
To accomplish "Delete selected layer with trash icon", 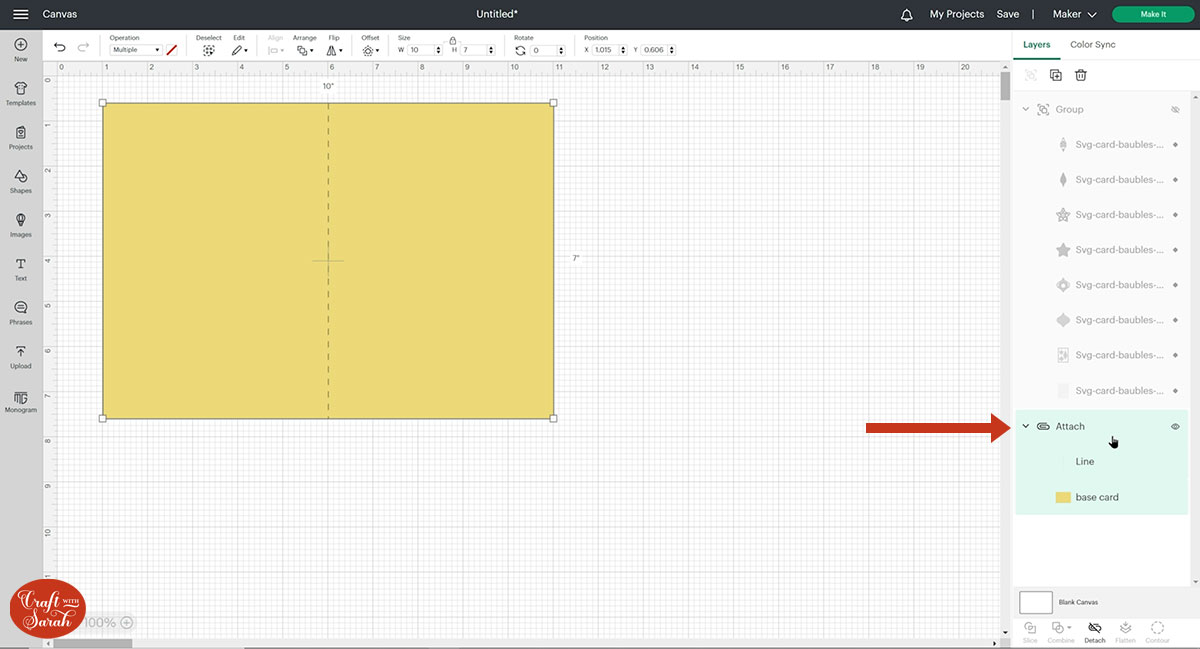I will (x=1081, y=75).
